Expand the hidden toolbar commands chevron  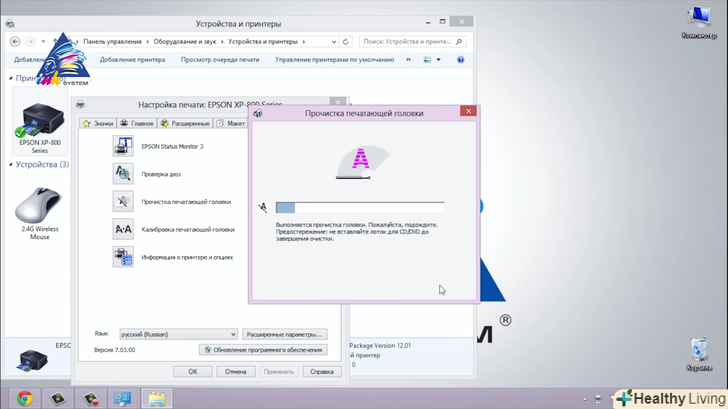tap(406, 60)
